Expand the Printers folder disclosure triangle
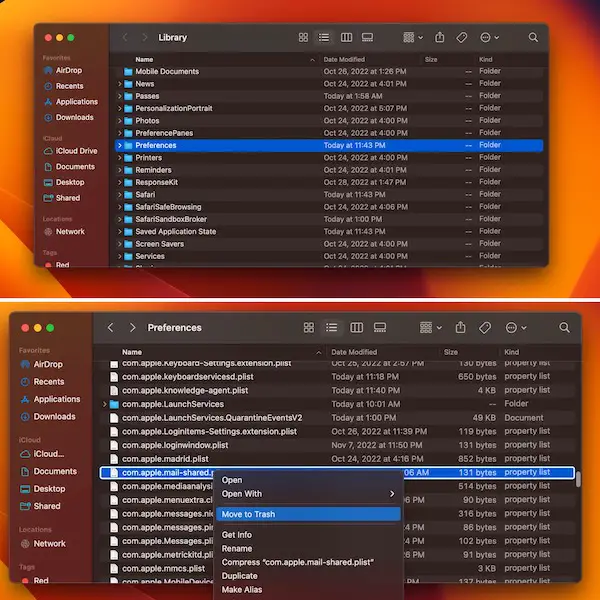 coord(119,158)
